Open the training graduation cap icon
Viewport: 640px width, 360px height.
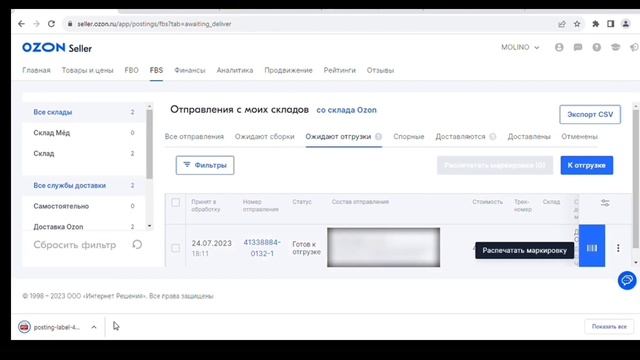(x=616, y=47)
